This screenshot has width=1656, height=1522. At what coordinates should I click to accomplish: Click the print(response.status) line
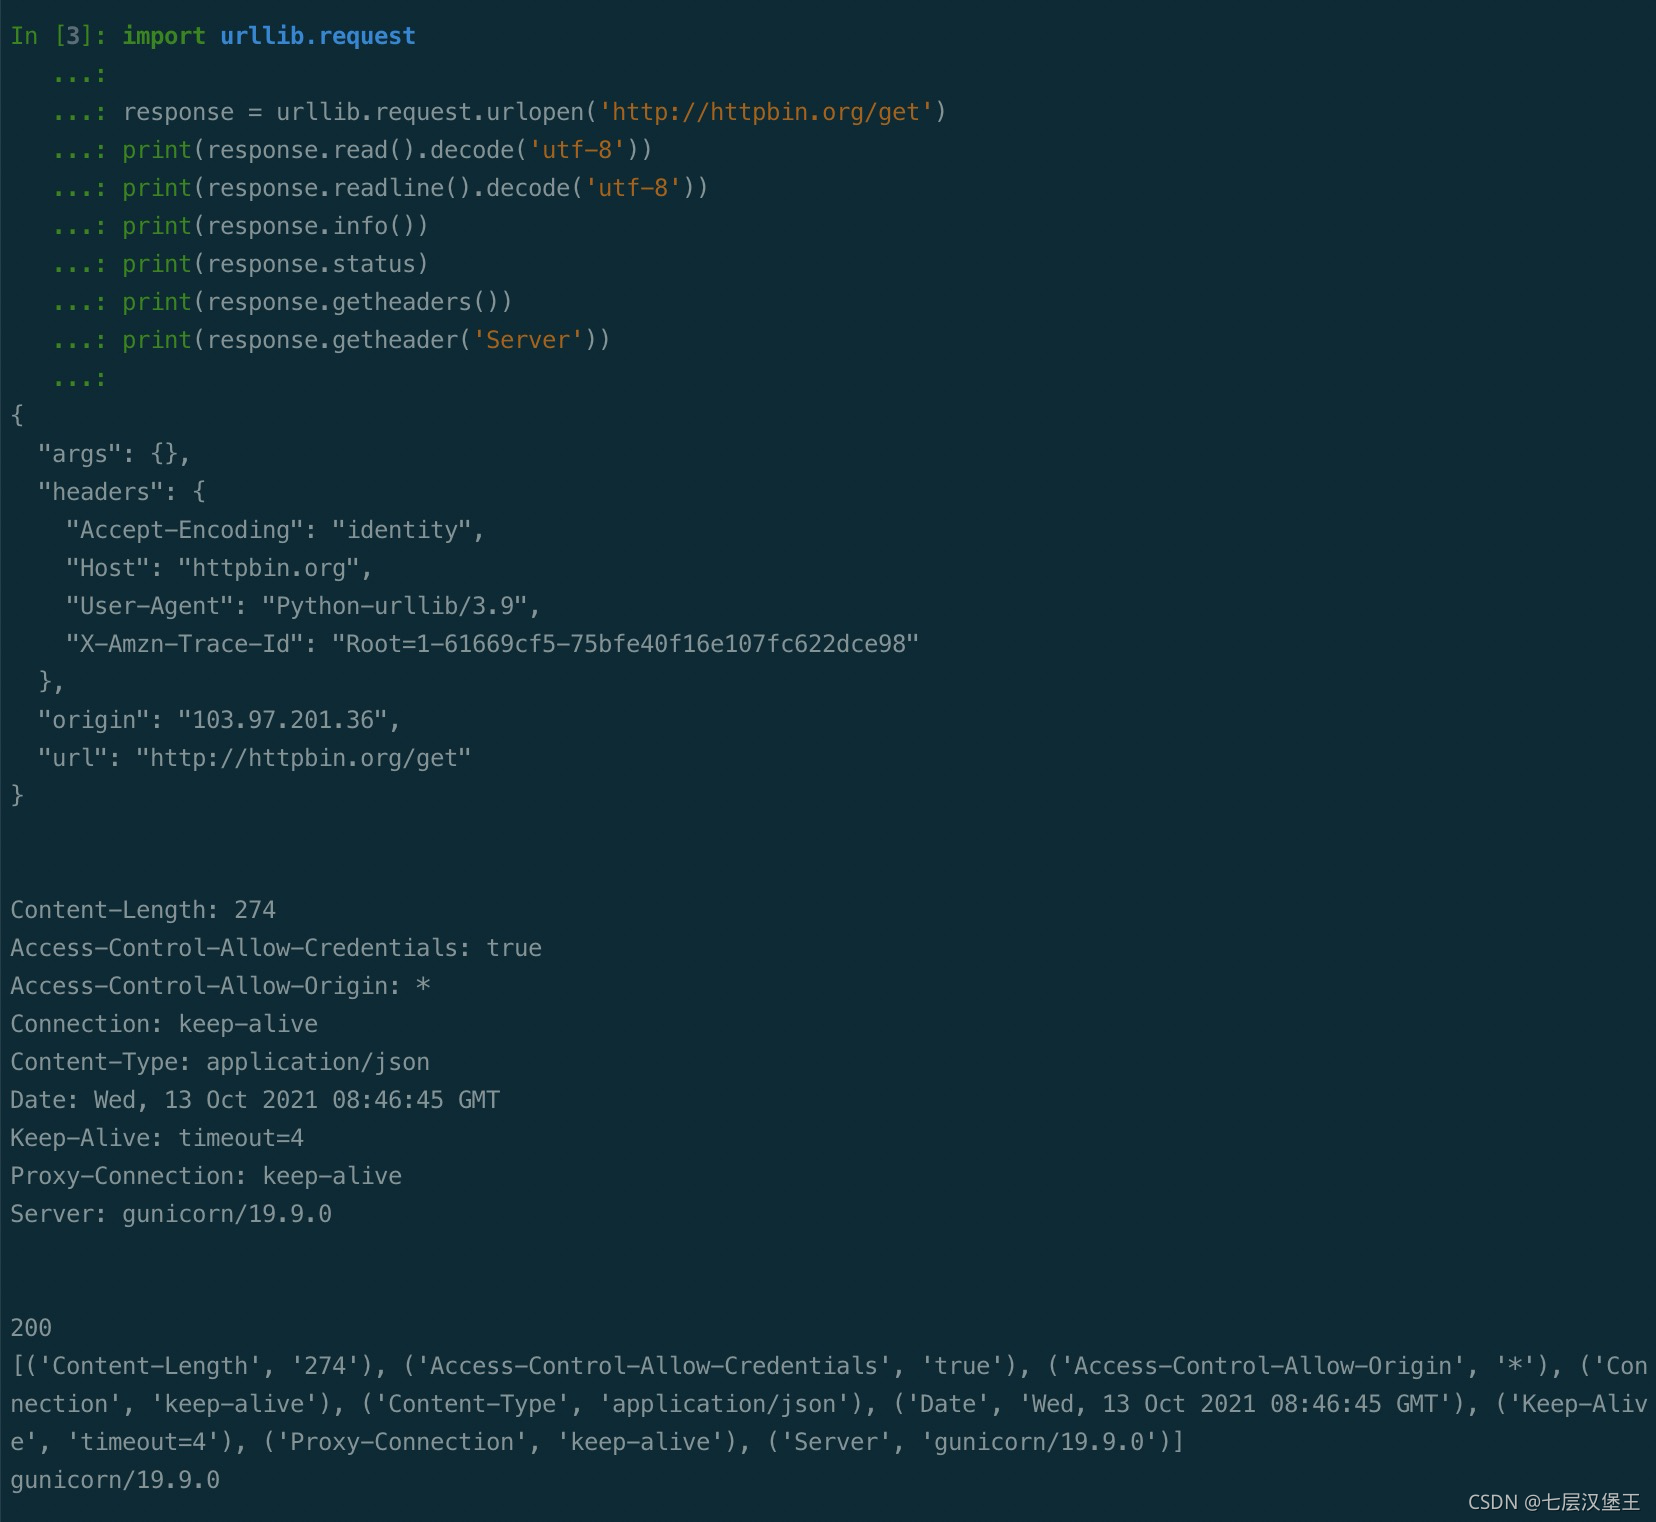click(275, 264)
